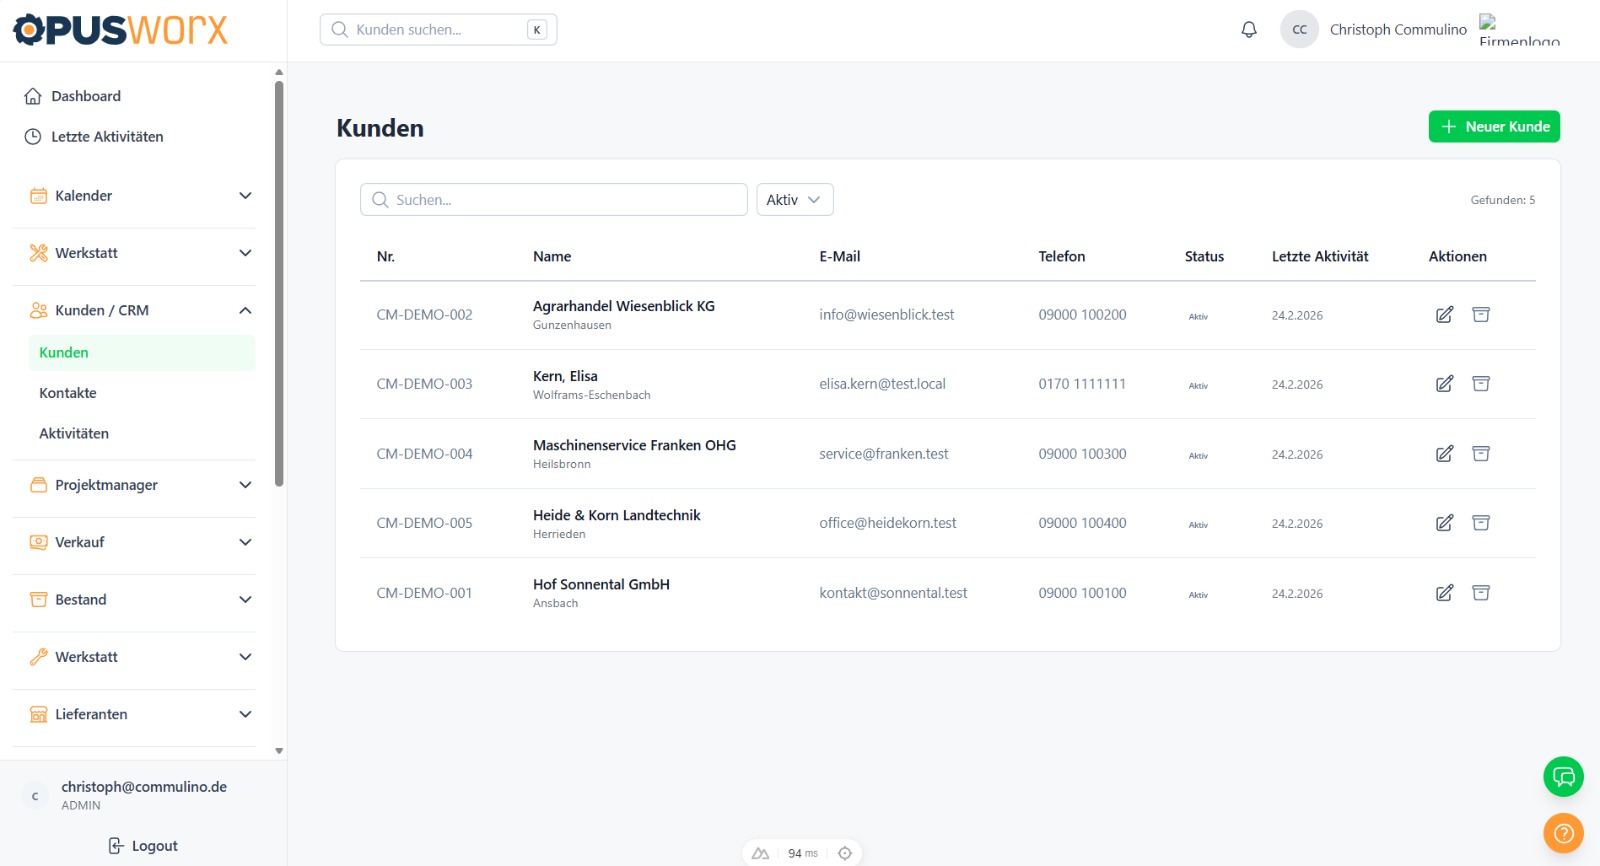Expand the Projektmanager section
This screenshot has height=866, width=1600.
[x=142, y=485]
